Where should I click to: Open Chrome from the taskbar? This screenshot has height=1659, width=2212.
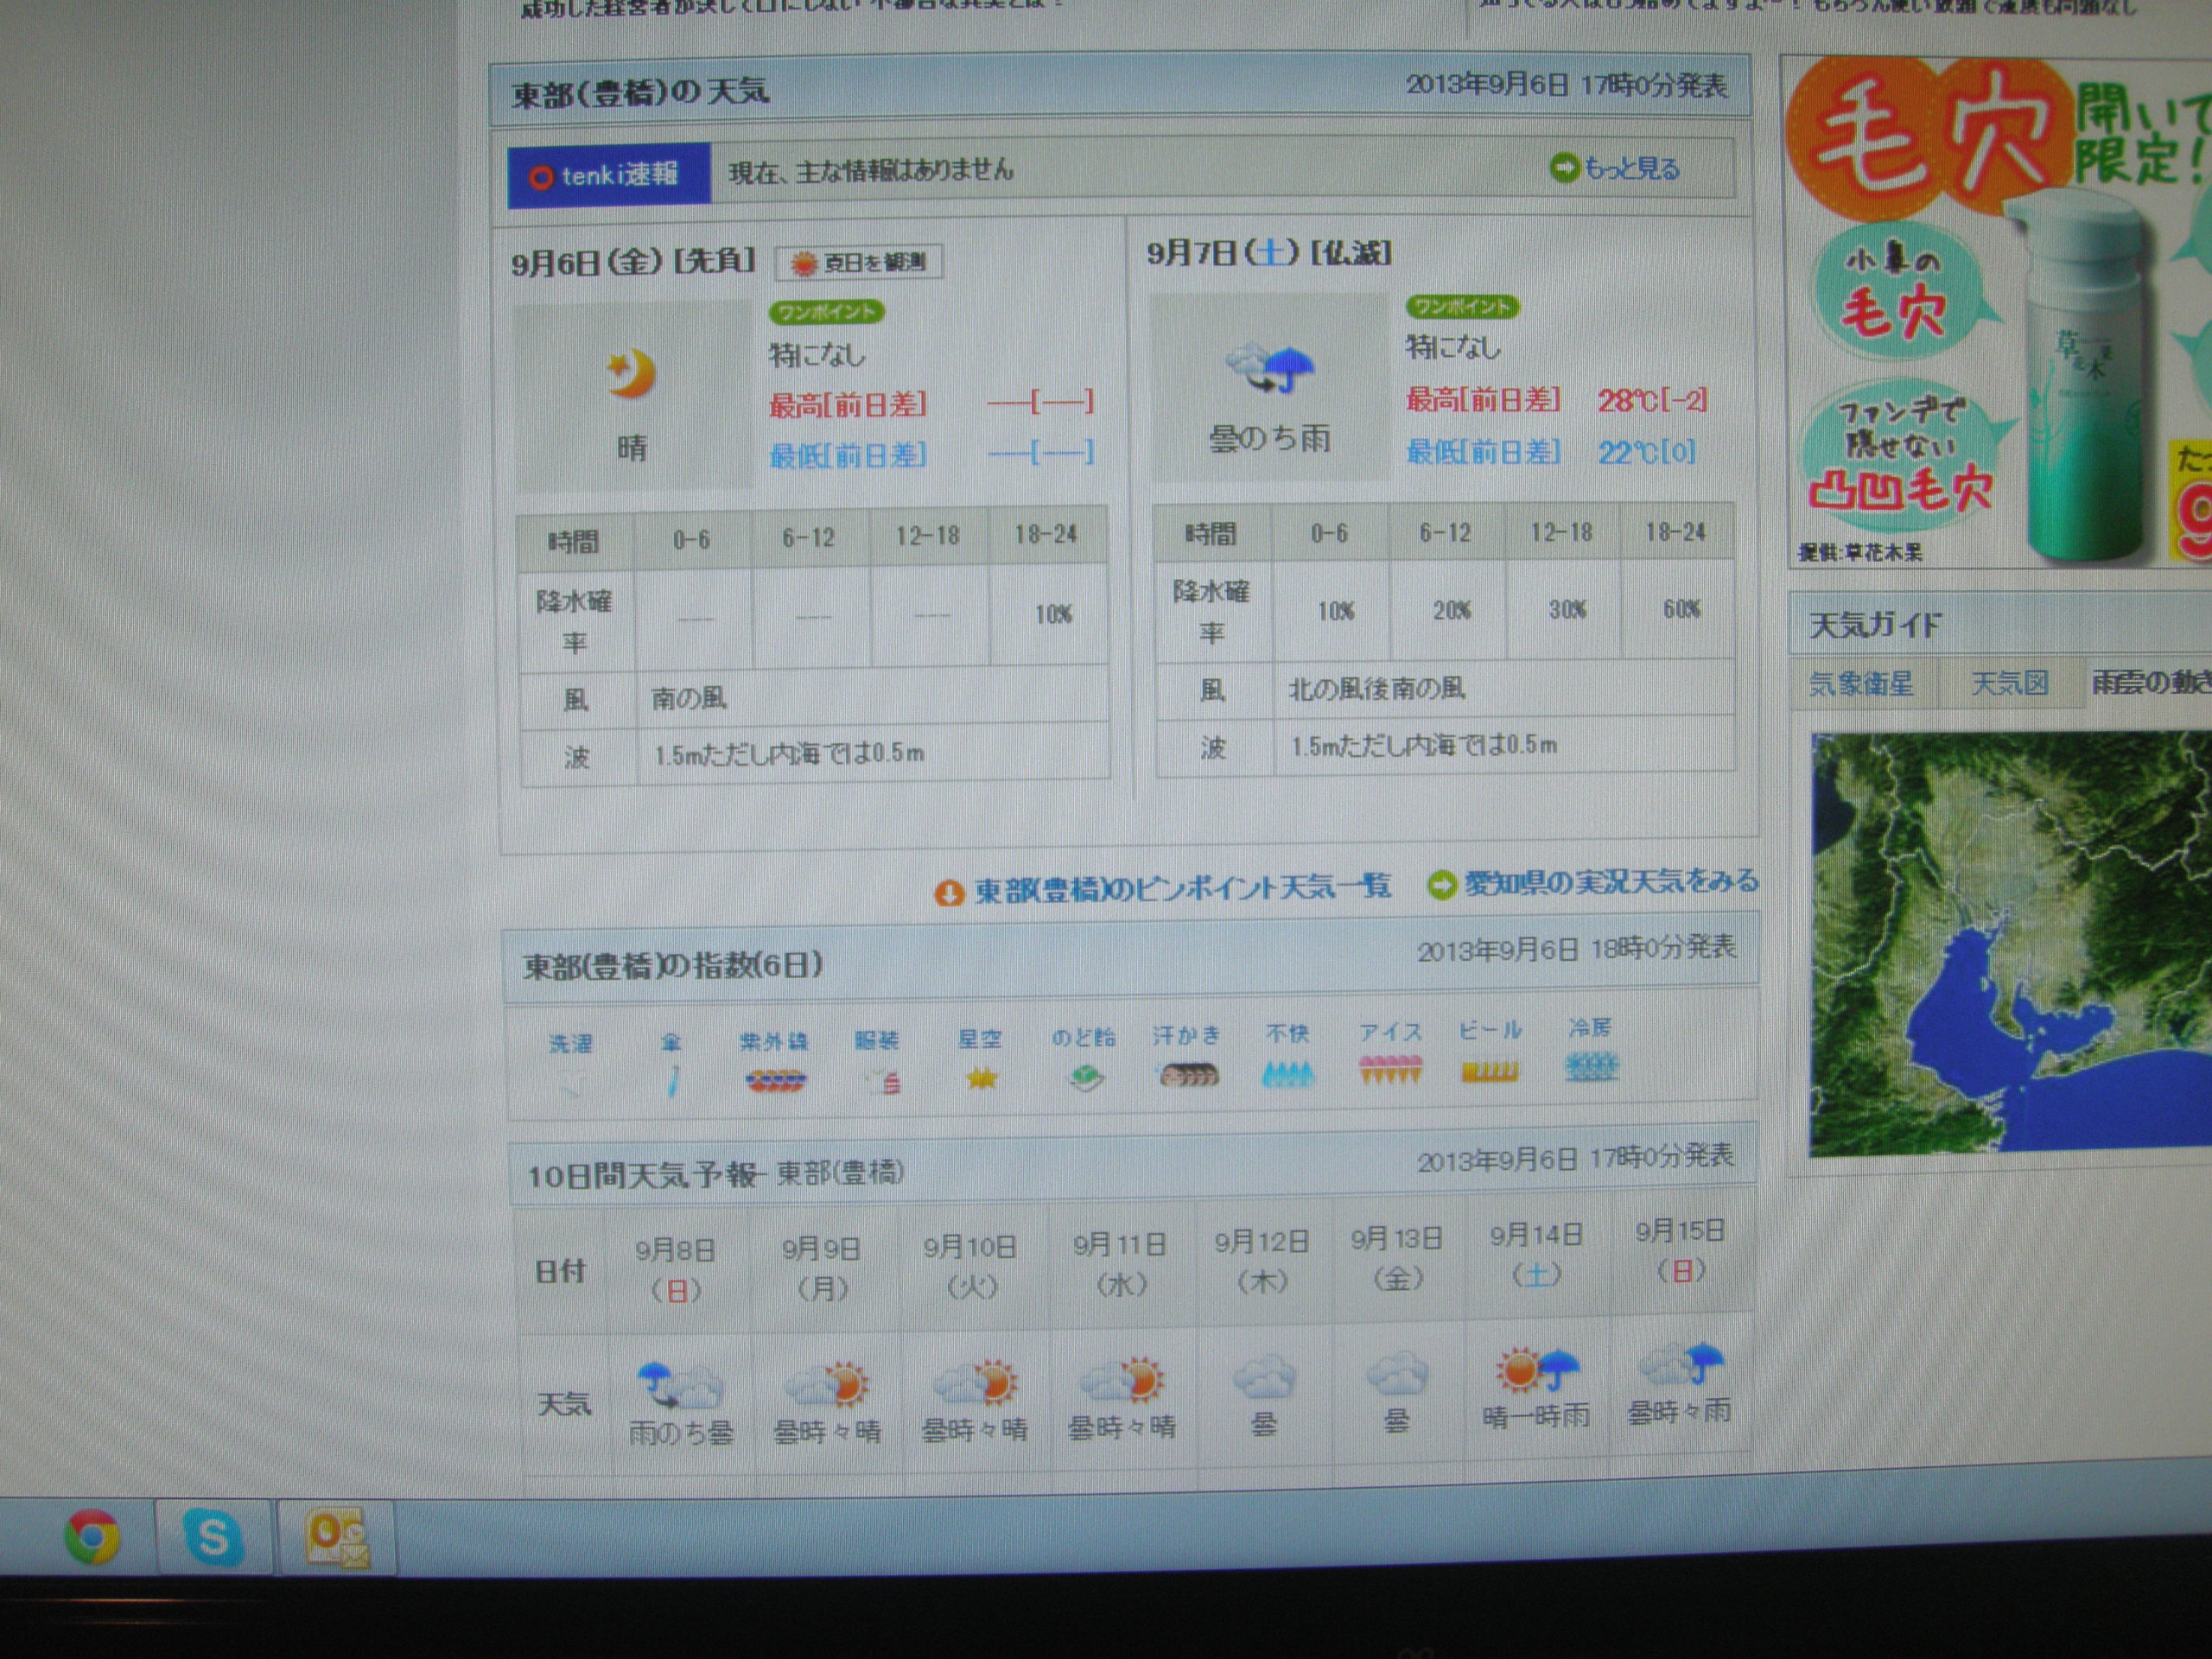pos(92,1538)
